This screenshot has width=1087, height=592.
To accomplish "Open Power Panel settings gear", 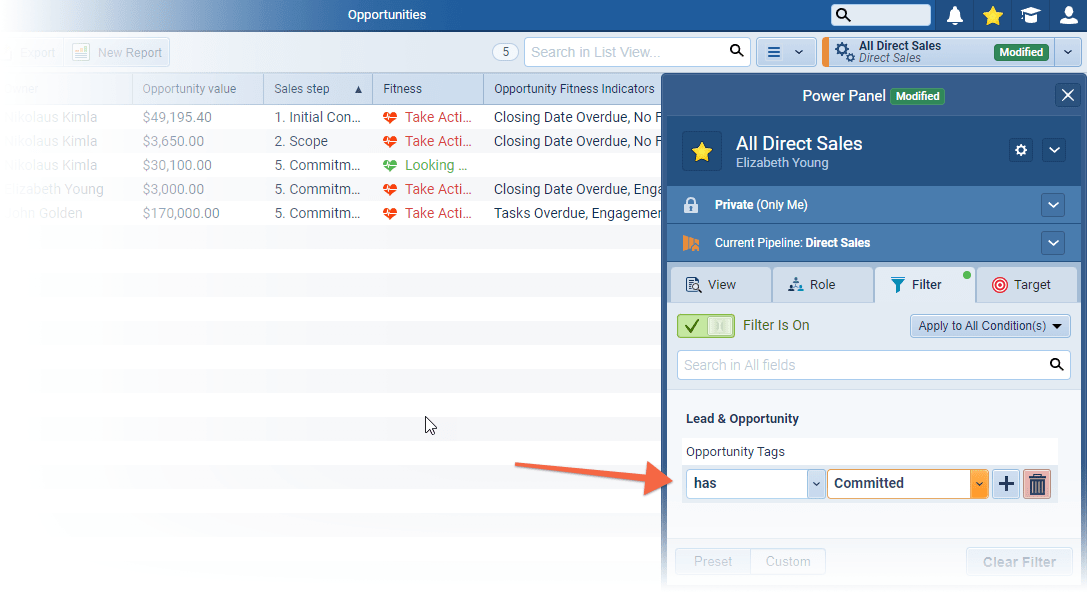I will click(x=1021, y=150).
